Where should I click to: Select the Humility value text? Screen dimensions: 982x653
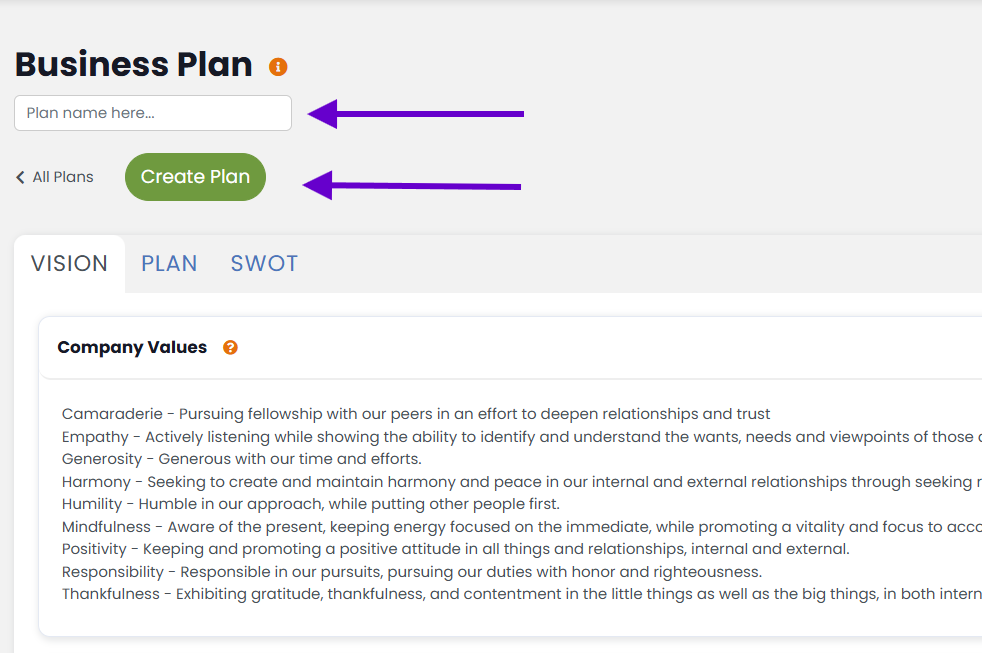(x=311, y=504)
